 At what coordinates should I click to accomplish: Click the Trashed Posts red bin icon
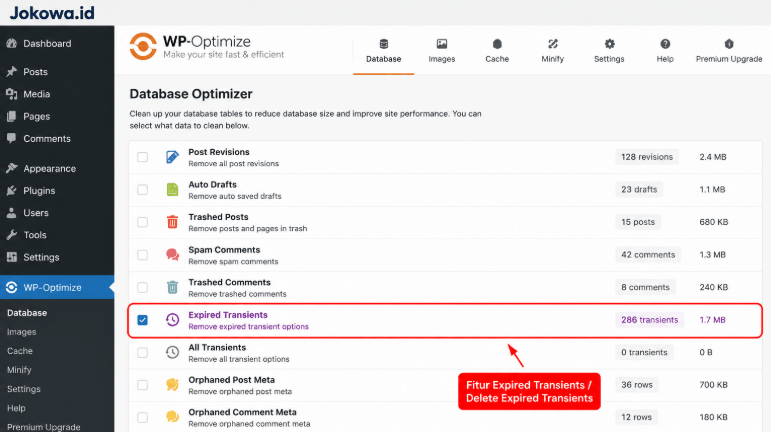(172, 222)
